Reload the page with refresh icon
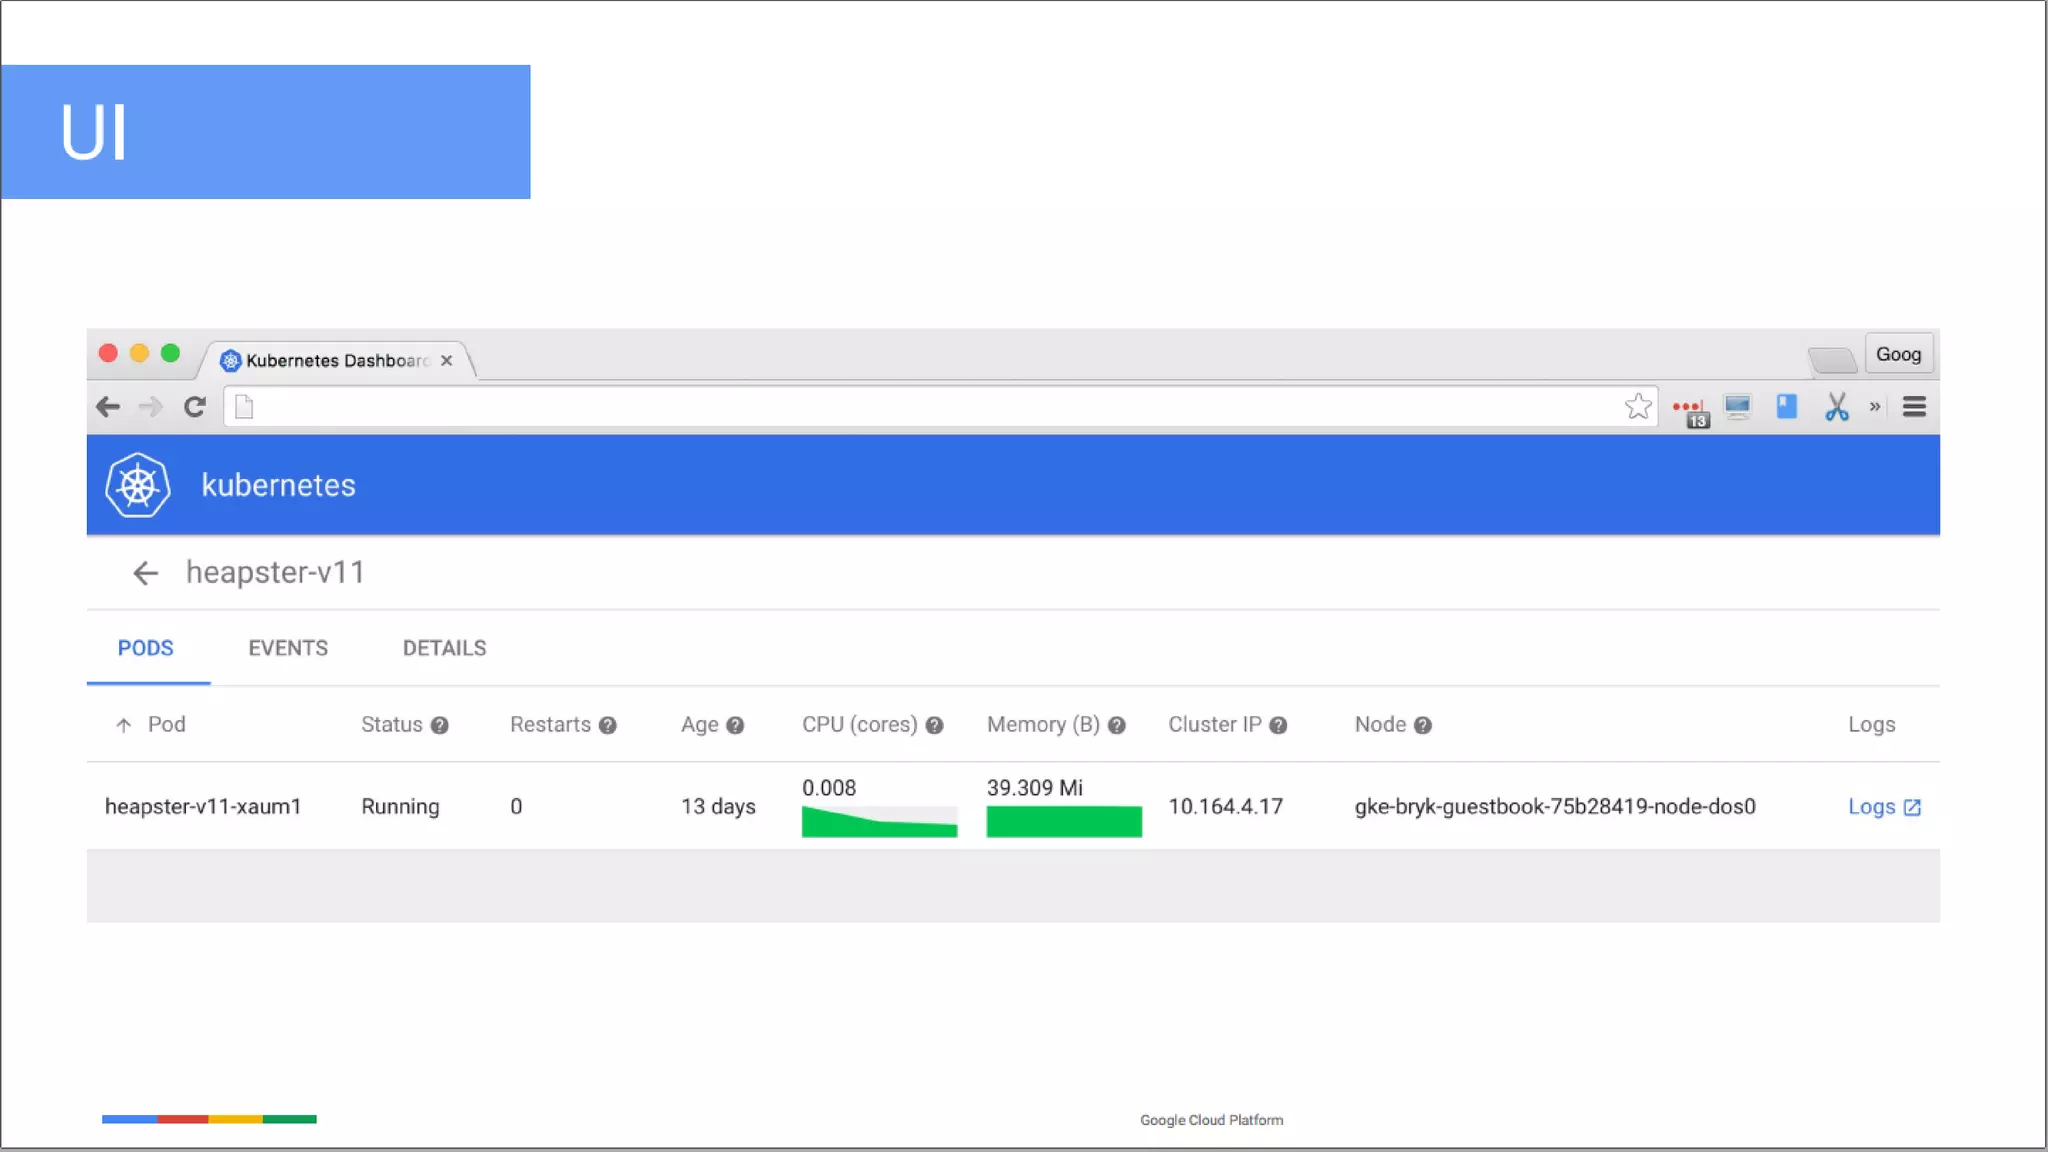 (195, 407)
